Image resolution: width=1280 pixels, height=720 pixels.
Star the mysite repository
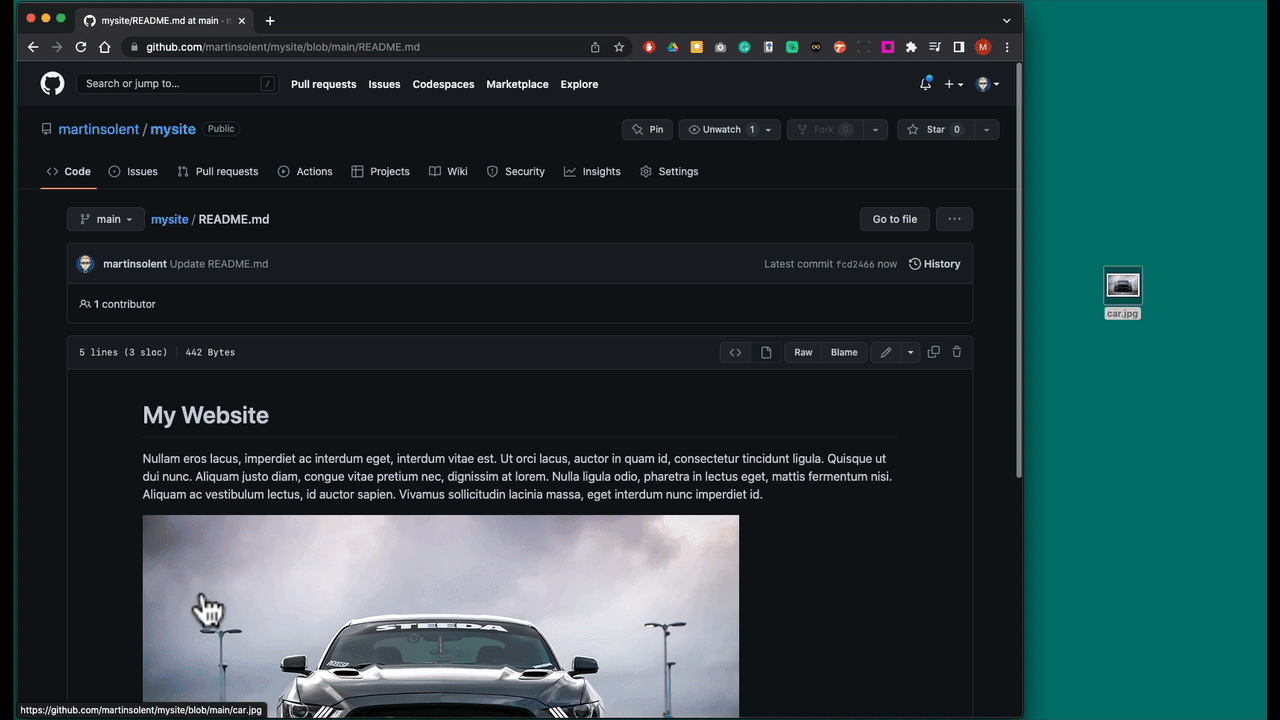coord(935,129)
